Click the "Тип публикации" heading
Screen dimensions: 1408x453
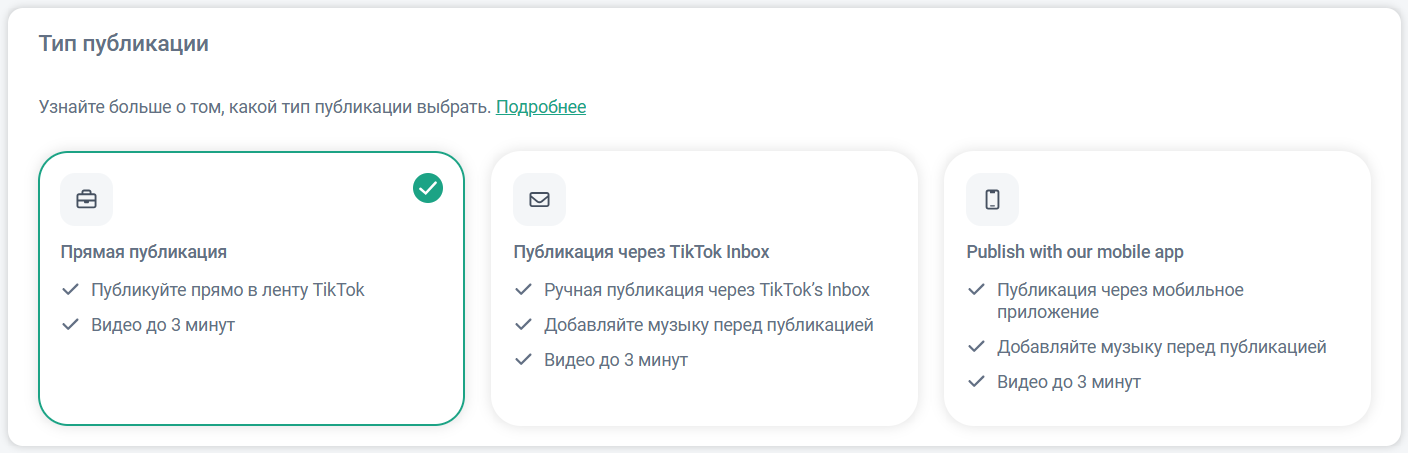(x=124, y=44)
